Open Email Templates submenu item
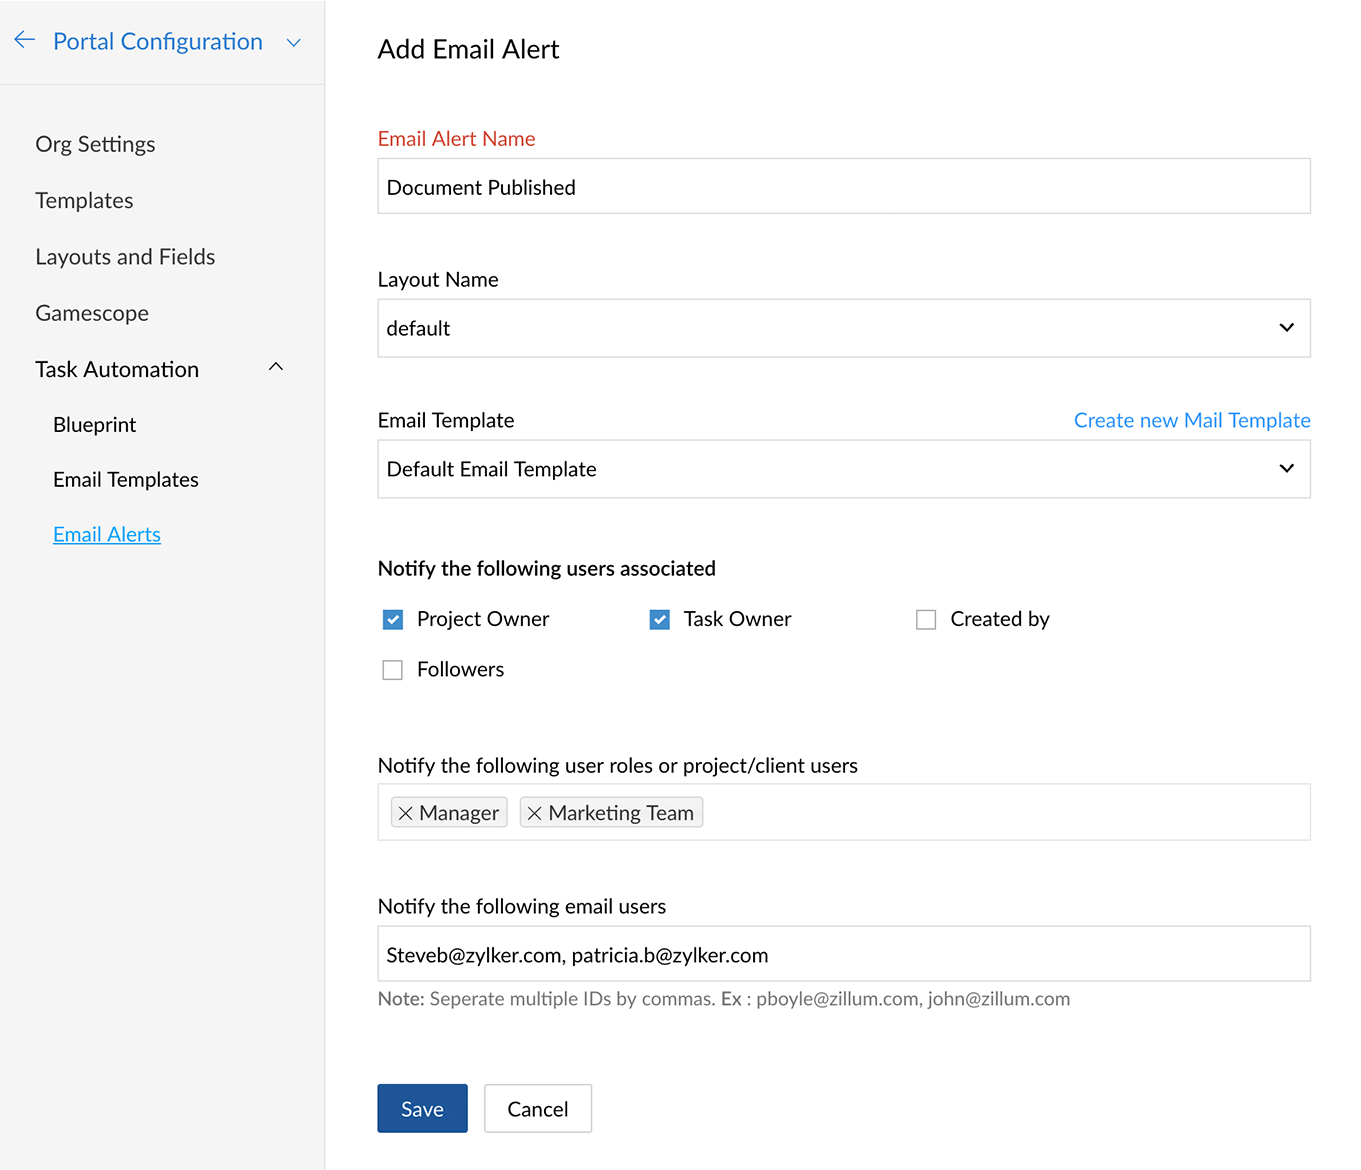This screenshot has height=1170, width=1361. pos(126,479)
